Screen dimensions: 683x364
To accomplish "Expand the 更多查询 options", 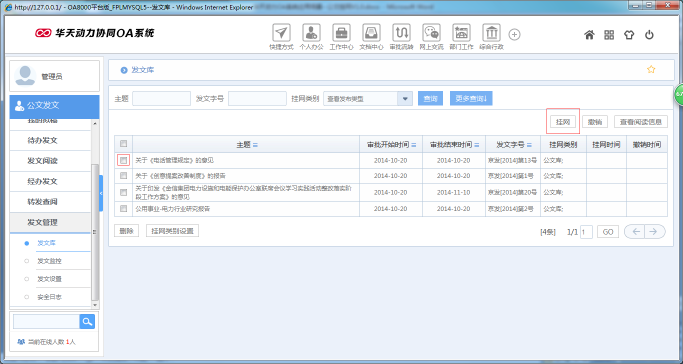I will coord(471,99).
